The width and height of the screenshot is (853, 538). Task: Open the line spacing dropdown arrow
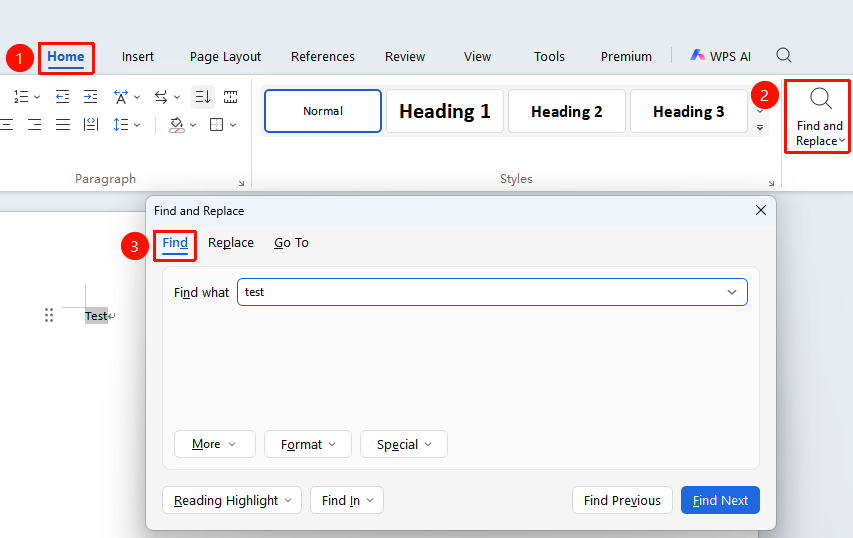[x=137, y=125]
